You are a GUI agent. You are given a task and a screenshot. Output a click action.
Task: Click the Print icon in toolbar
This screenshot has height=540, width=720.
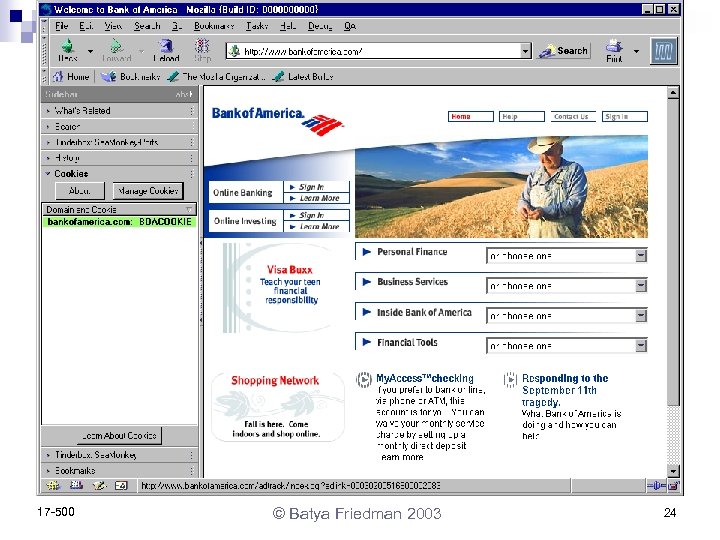click(614, 46)
